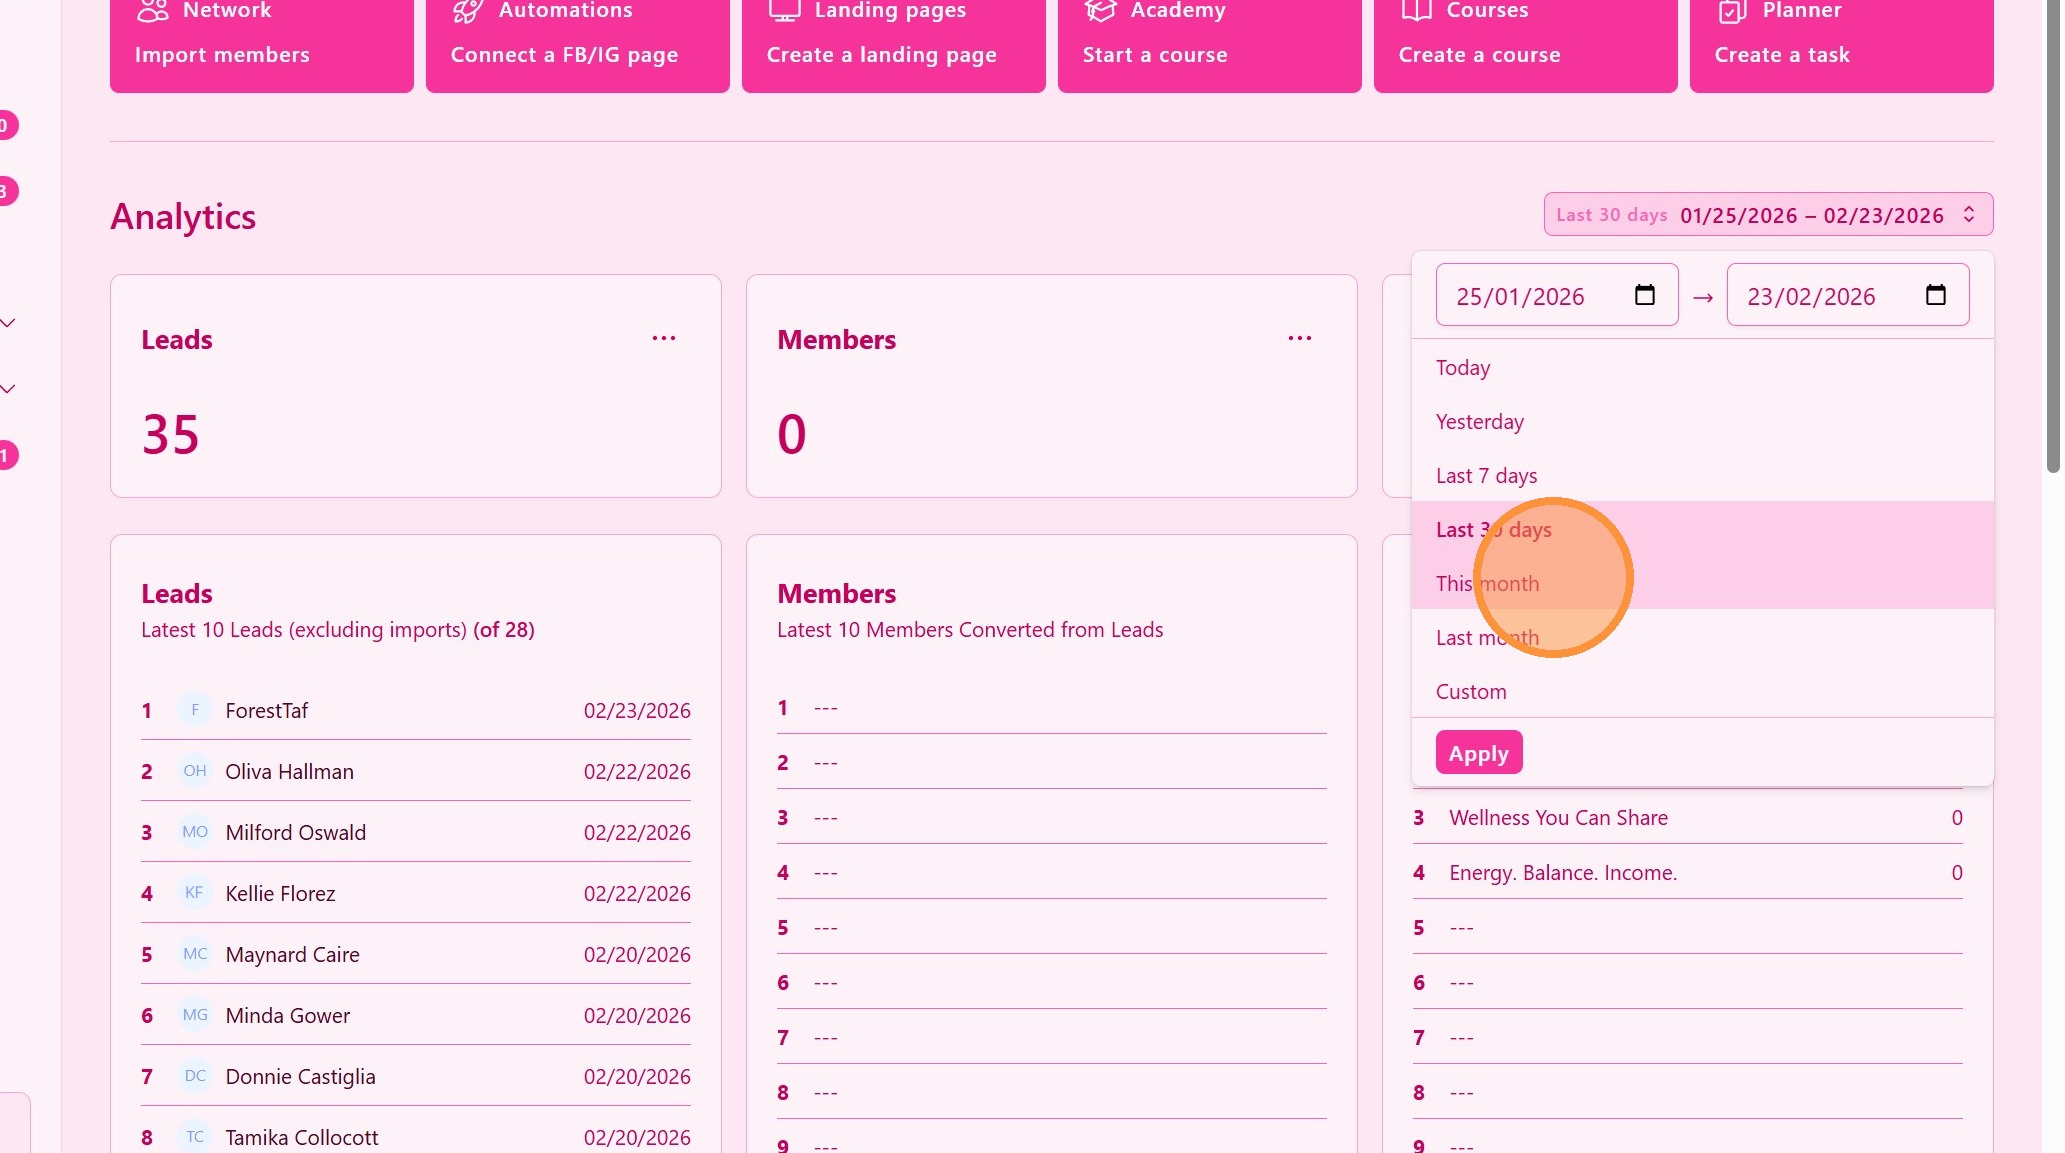Open Leads card three-dot menu
Viewport: 2065px width, 1153px height.
[663, 339]
